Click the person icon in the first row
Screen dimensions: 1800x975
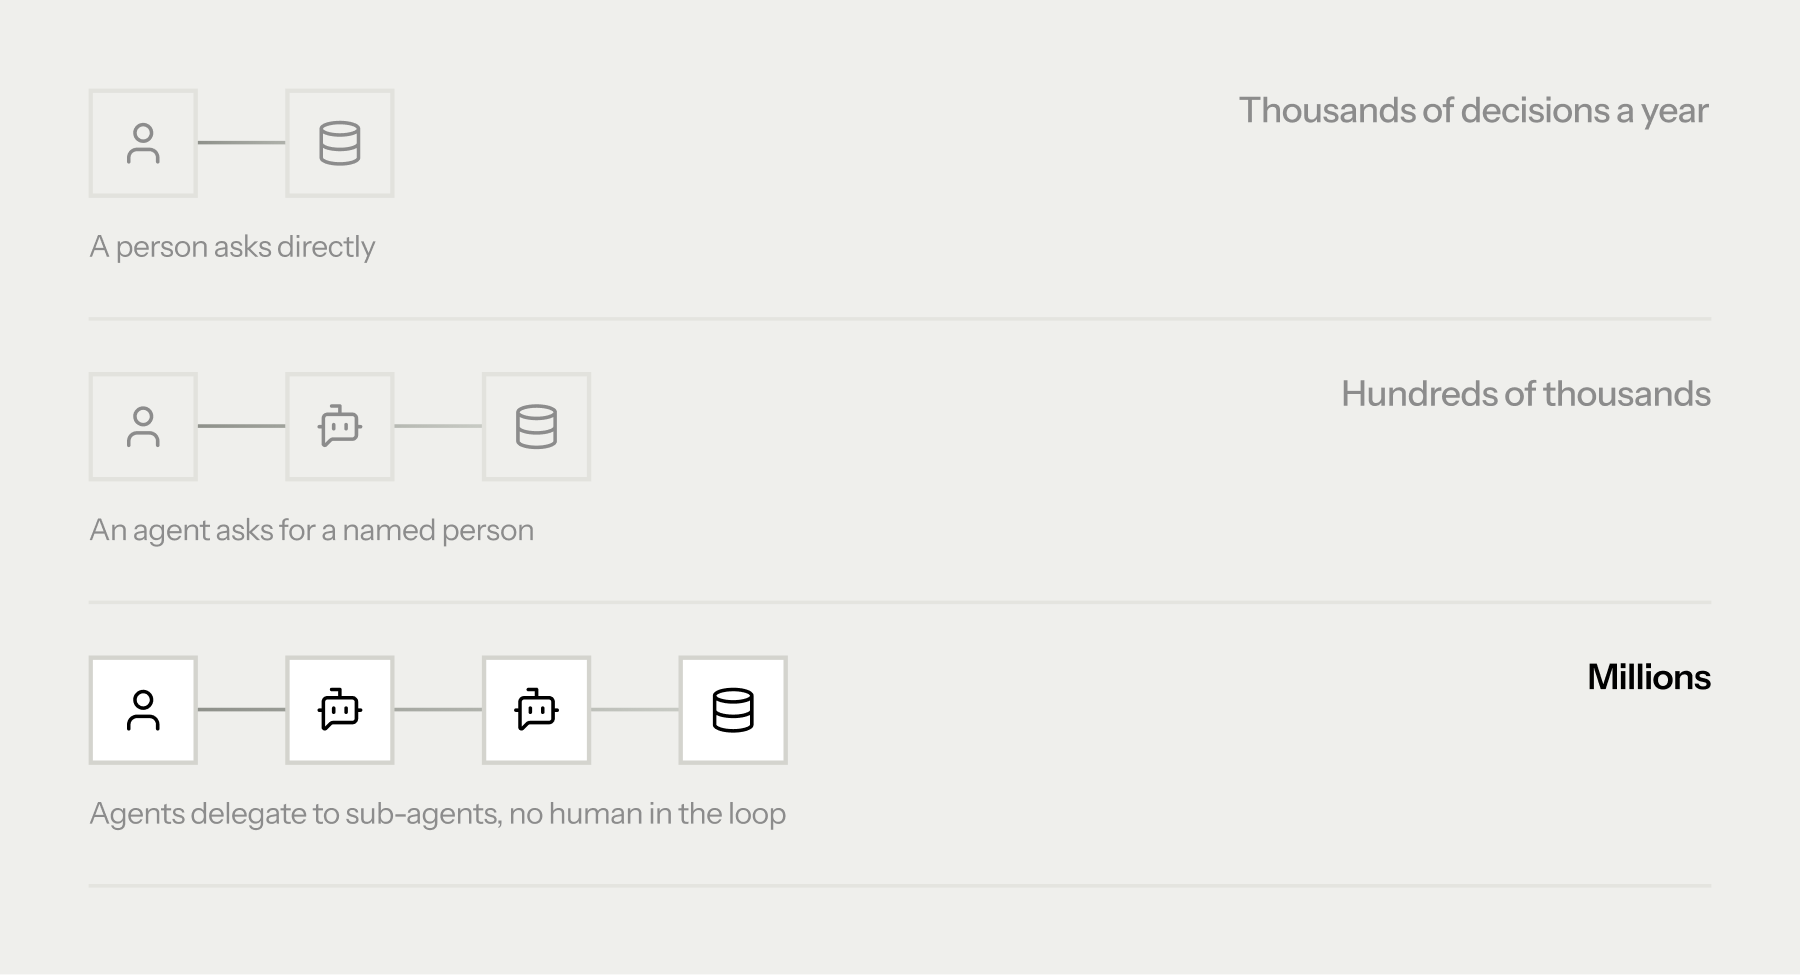(x=143, y=143)
